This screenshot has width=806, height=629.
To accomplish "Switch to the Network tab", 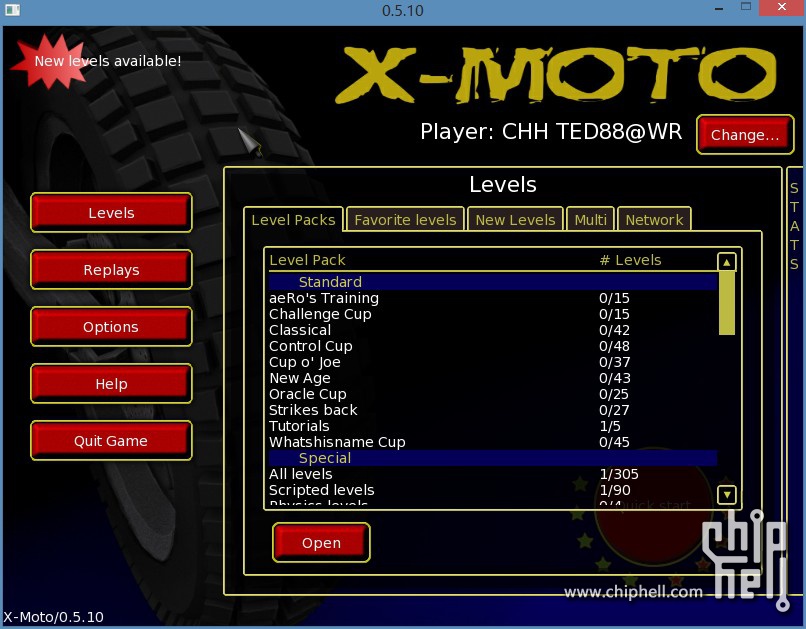I will (x=654, y=220).
